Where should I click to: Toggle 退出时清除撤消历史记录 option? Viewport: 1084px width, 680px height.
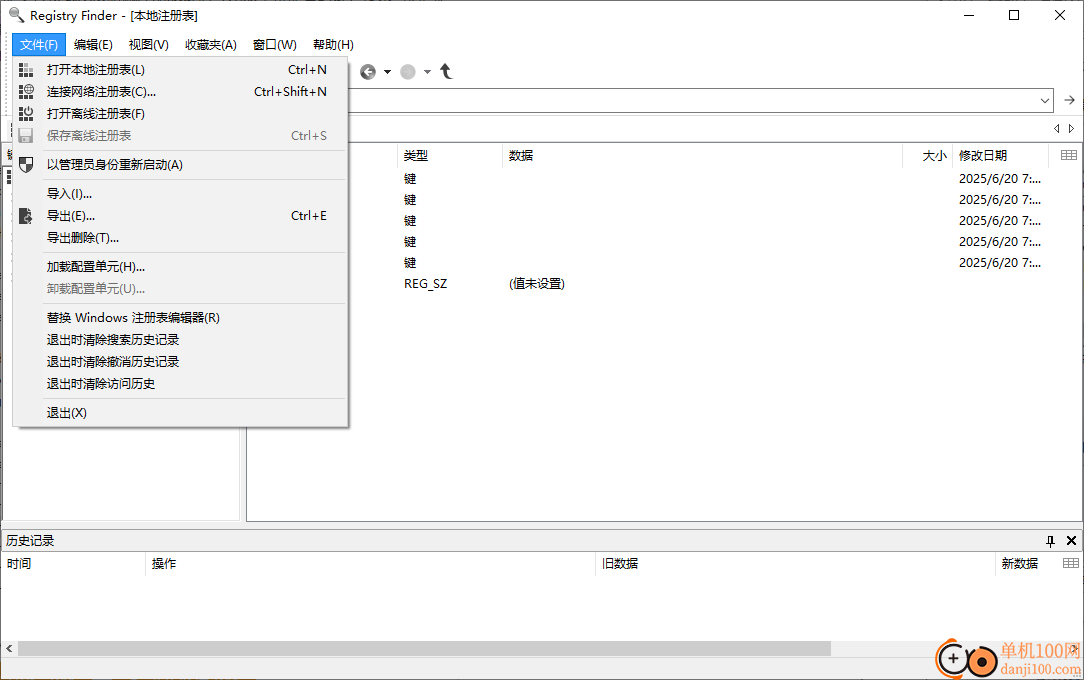point(180,362)
